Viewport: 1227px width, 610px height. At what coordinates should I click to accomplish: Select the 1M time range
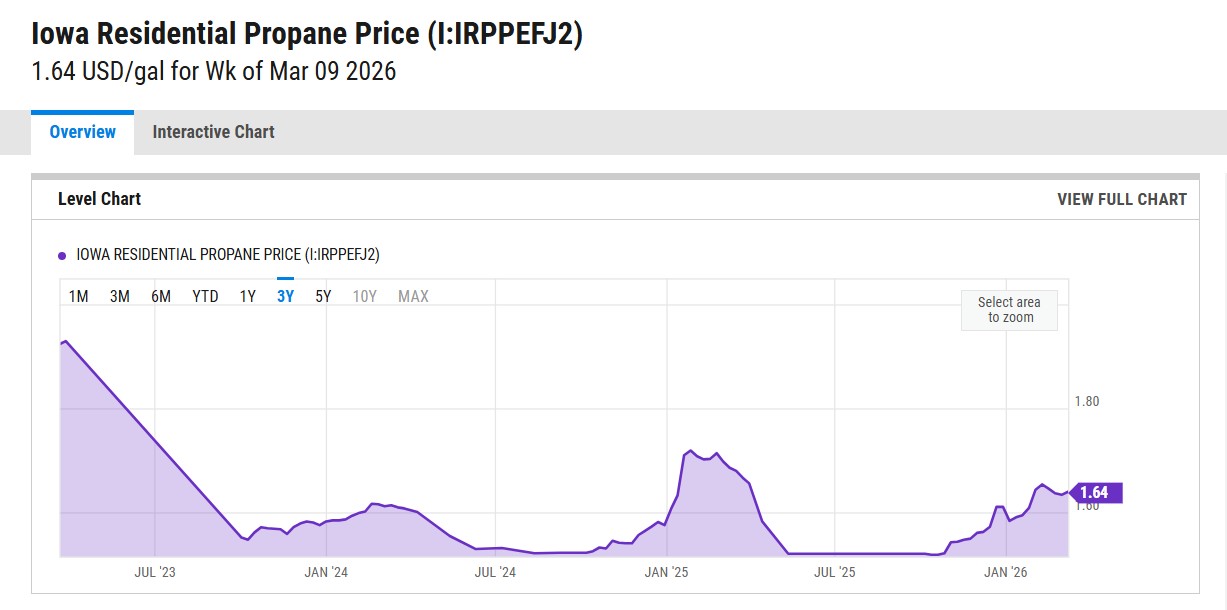pyautogui.click(x=78, y=296)
